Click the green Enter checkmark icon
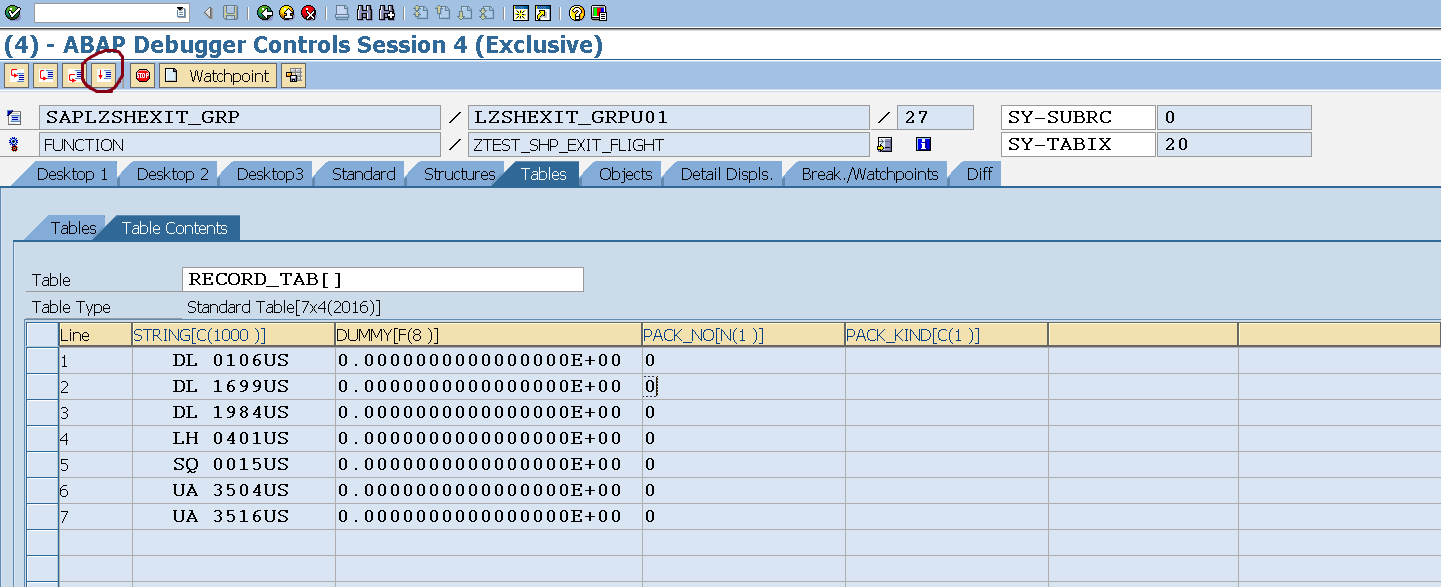This screenshot has height=587, width=1441. [x=13, y=13]
